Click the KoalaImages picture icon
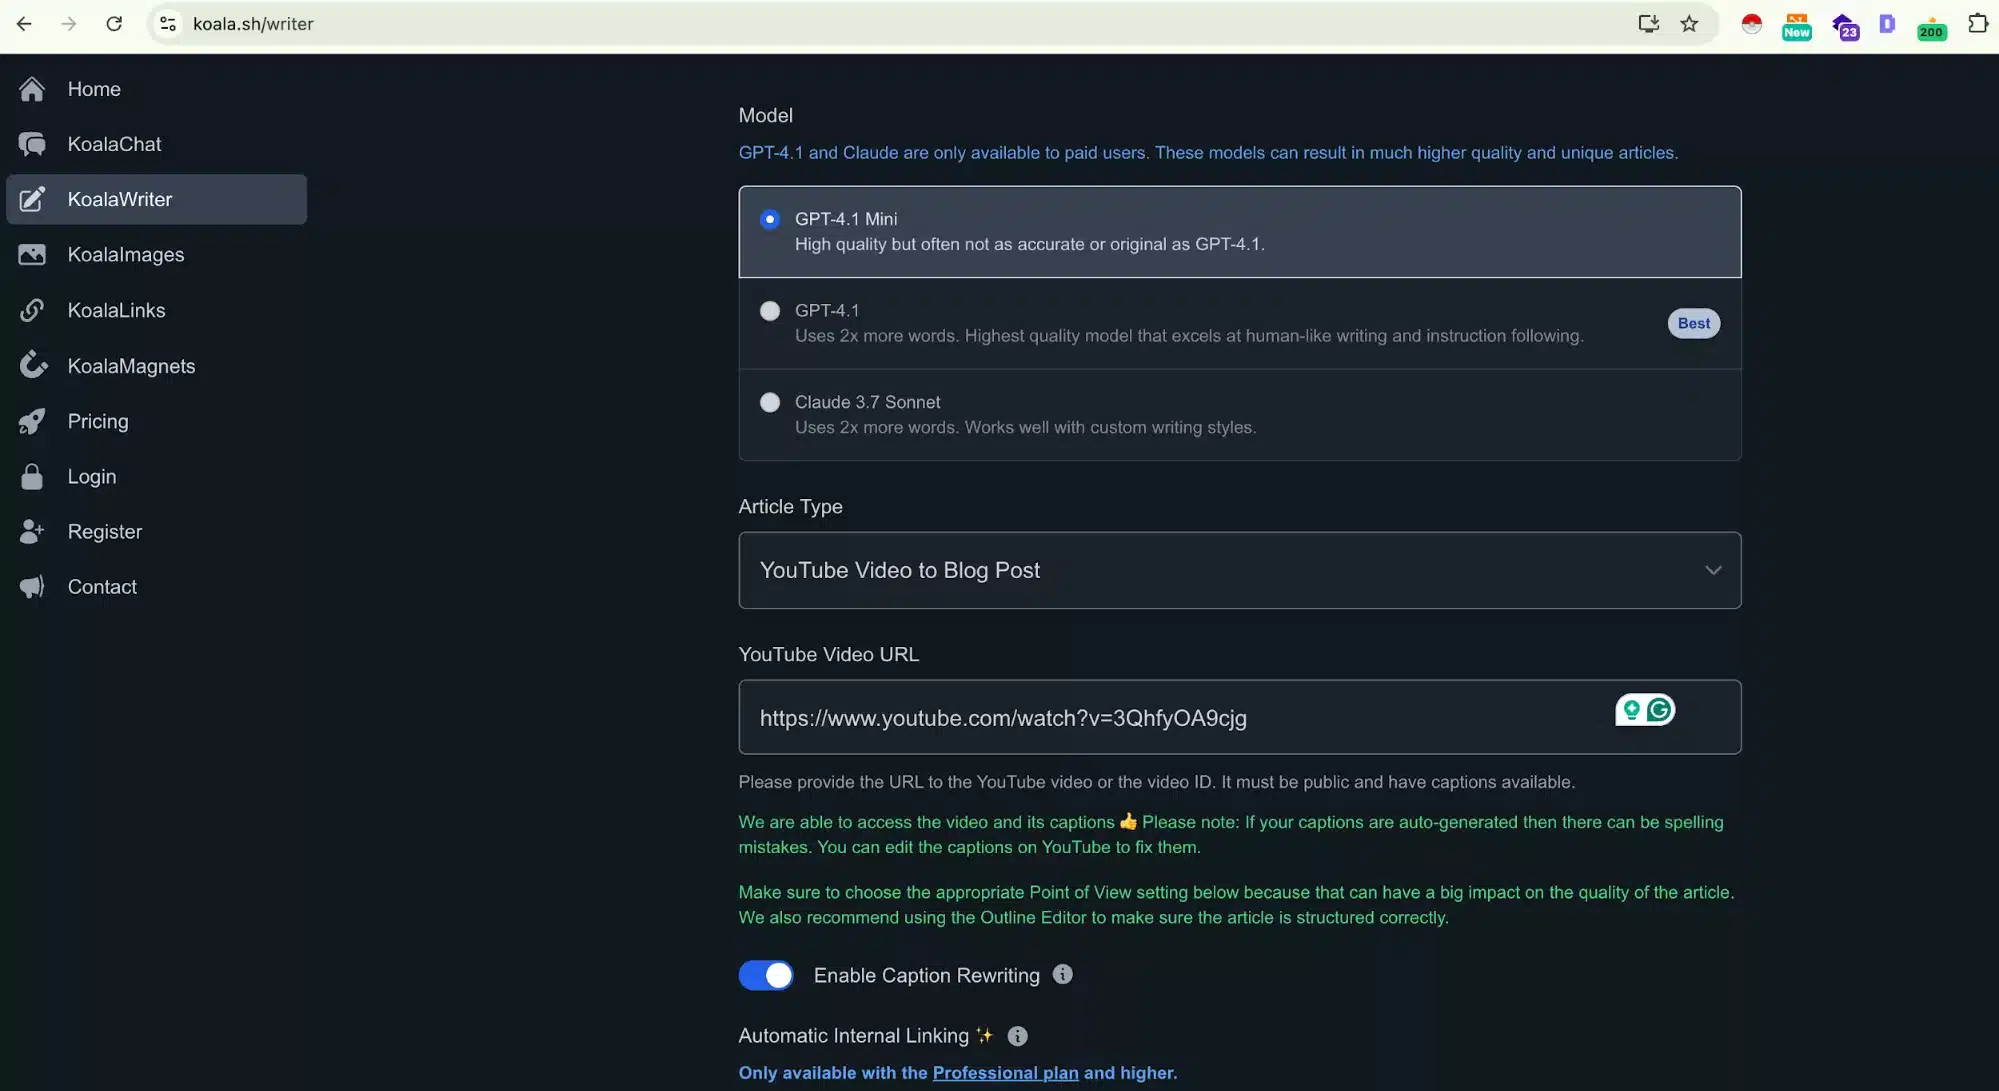Screen dimensions: 1999x1091 pyautogui.click(x=32, y=255)
